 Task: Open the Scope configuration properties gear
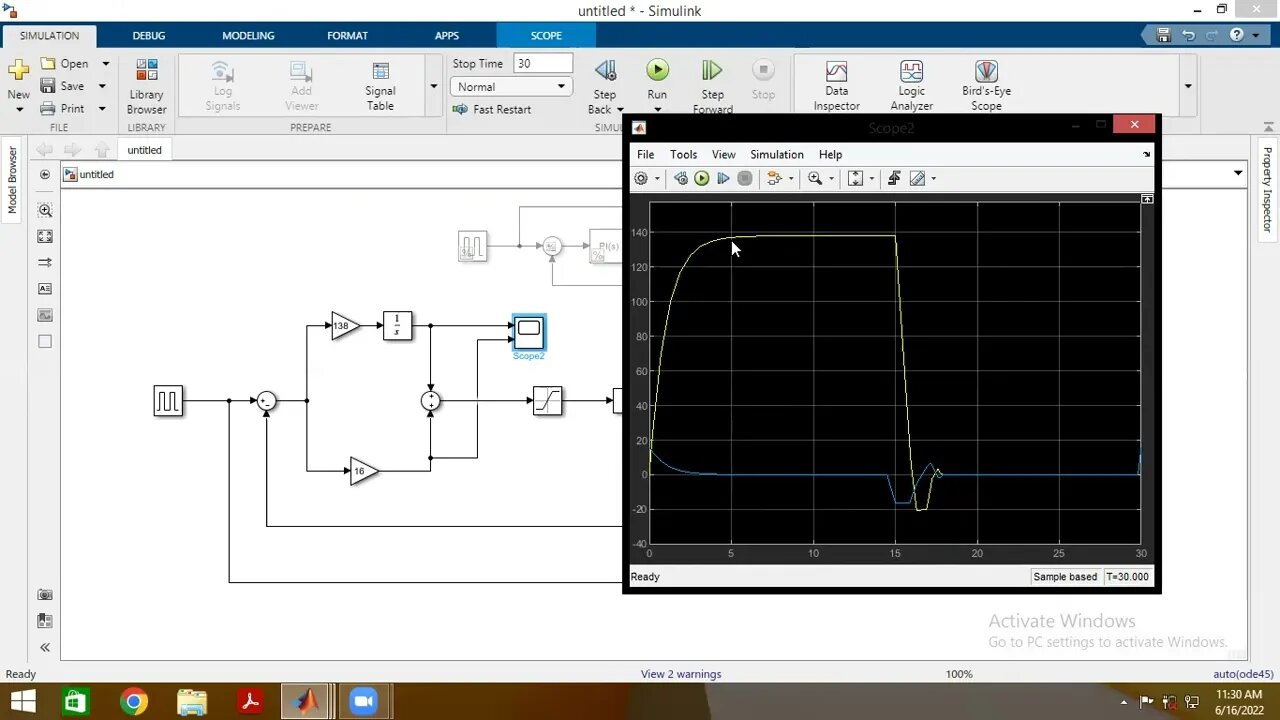[641, 178]
